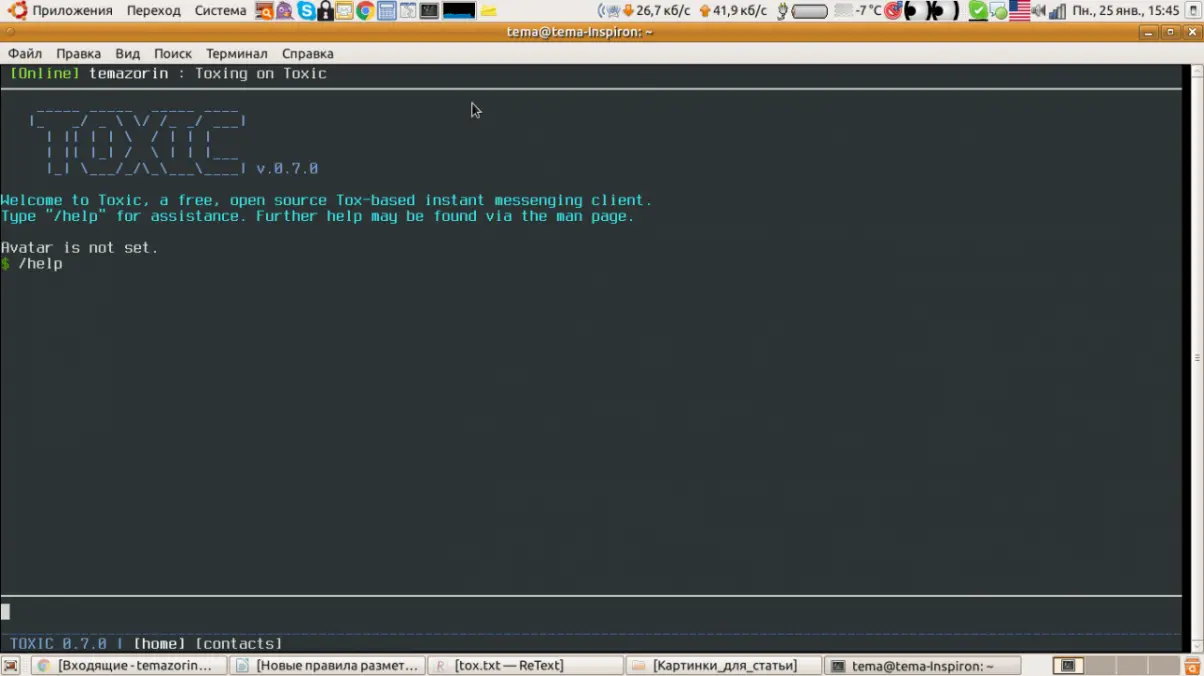The image size is (1204, 676).
Task: Click the chat status tray icon
Action: [999, 11]
